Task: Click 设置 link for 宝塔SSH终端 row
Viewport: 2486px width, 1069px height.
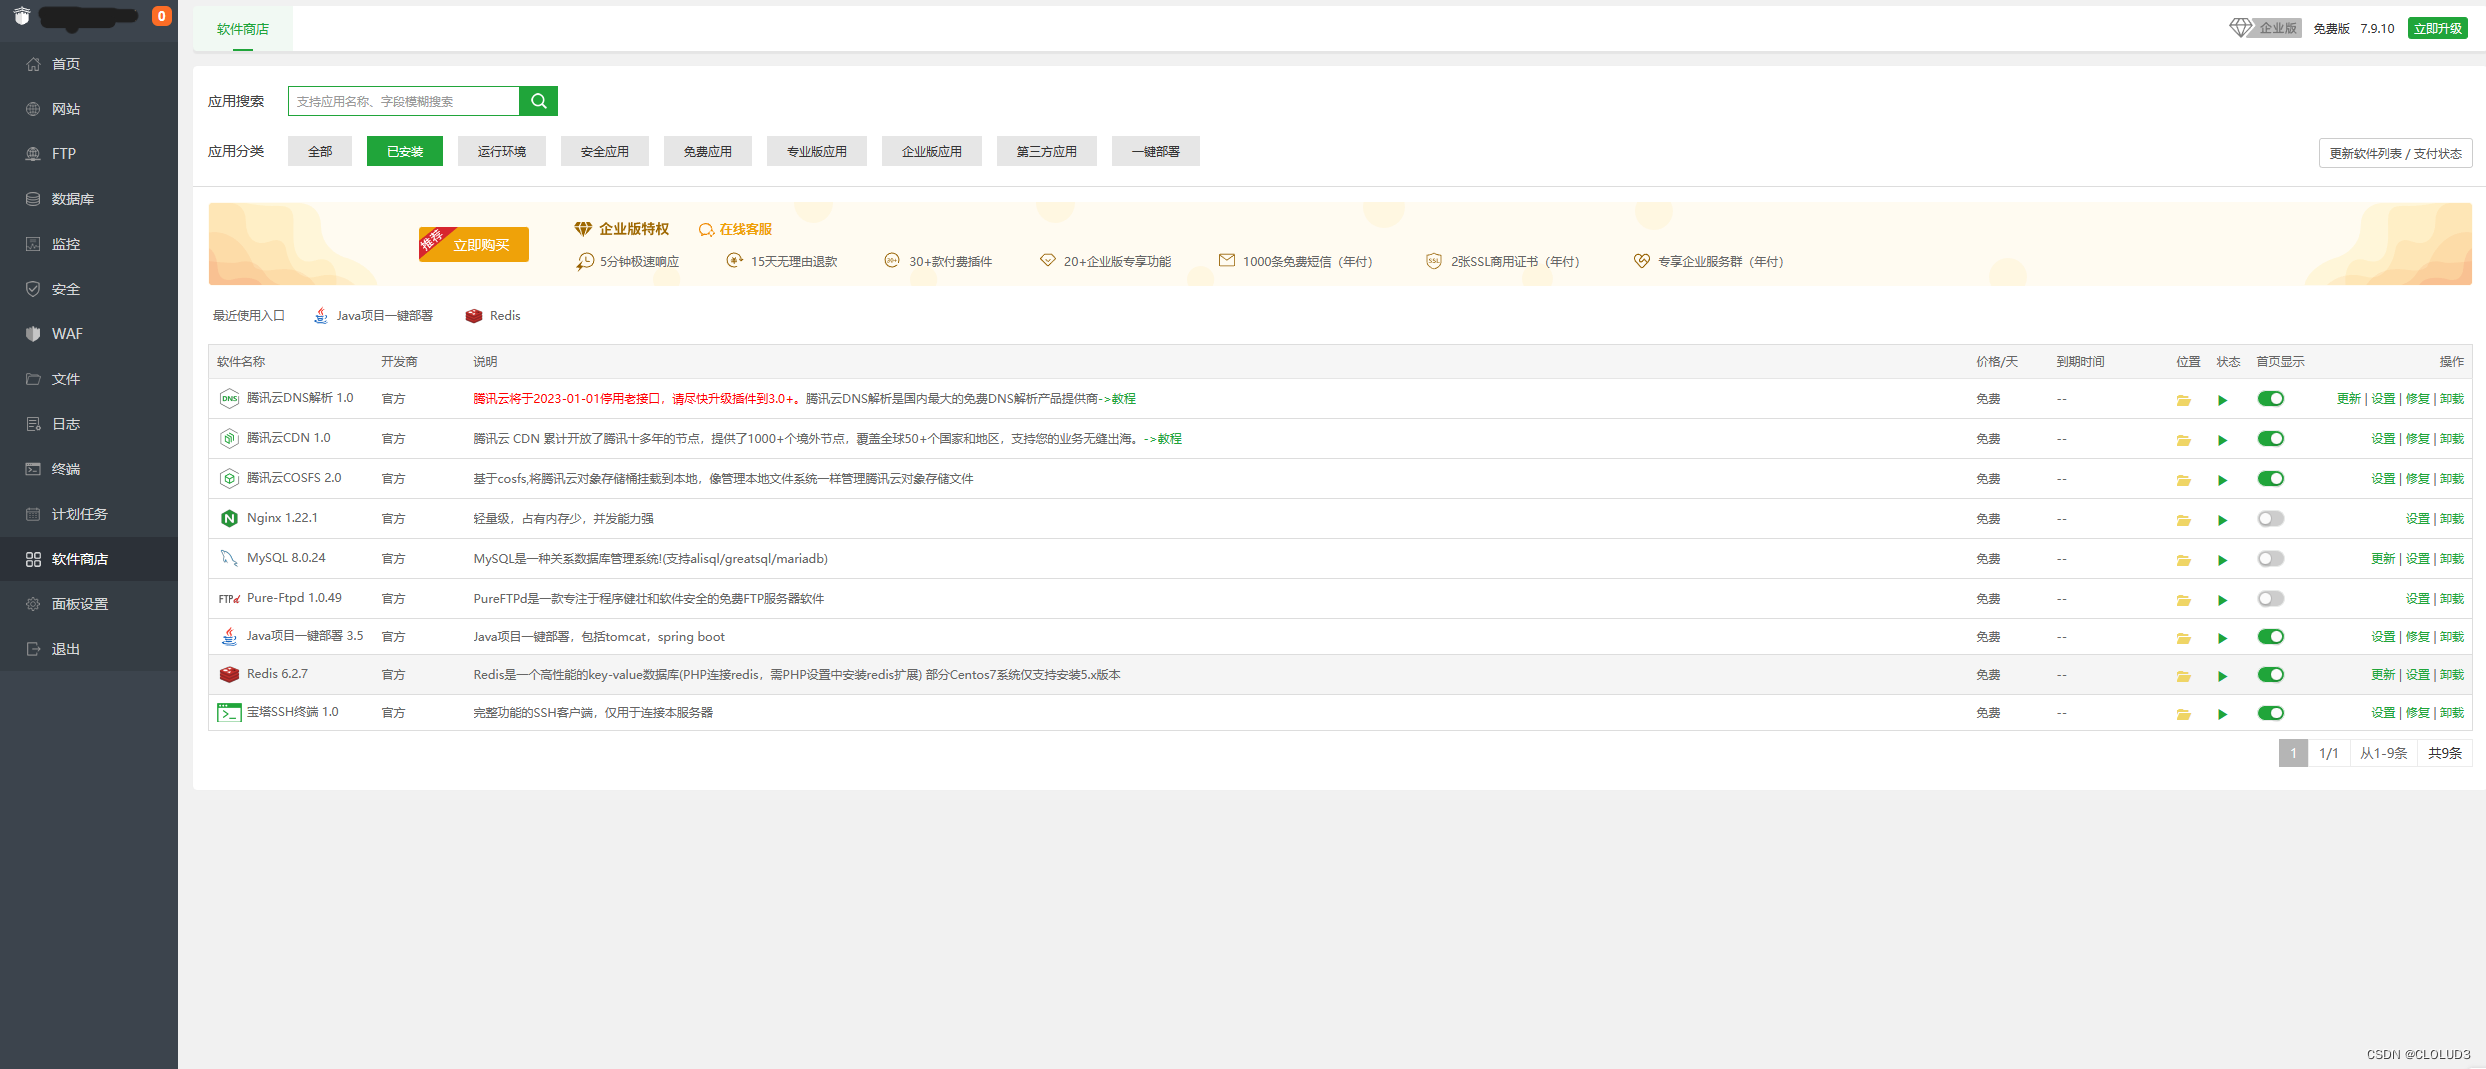Action: coord(2383,713)
